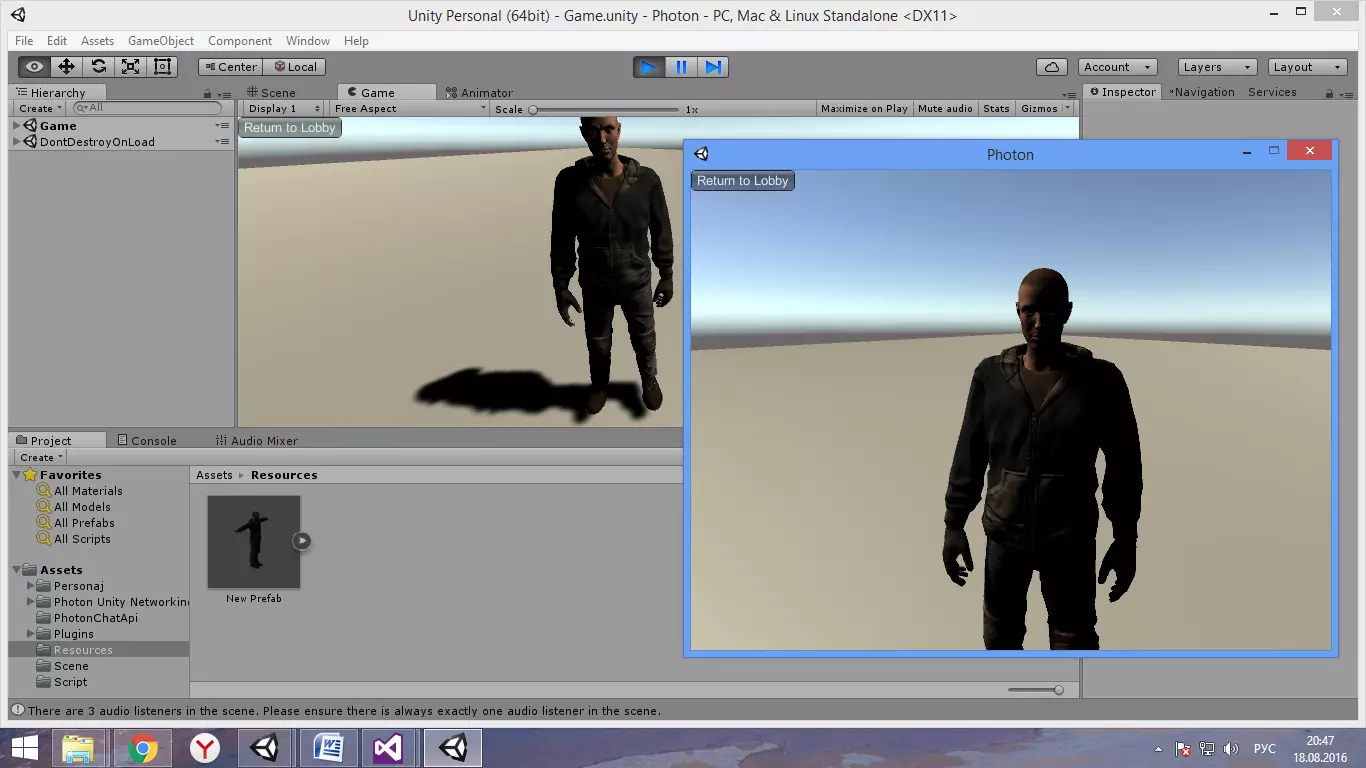Toggle Maximize on Play
The width and height of the screenshot is (1366, 768).
[864, 108]
